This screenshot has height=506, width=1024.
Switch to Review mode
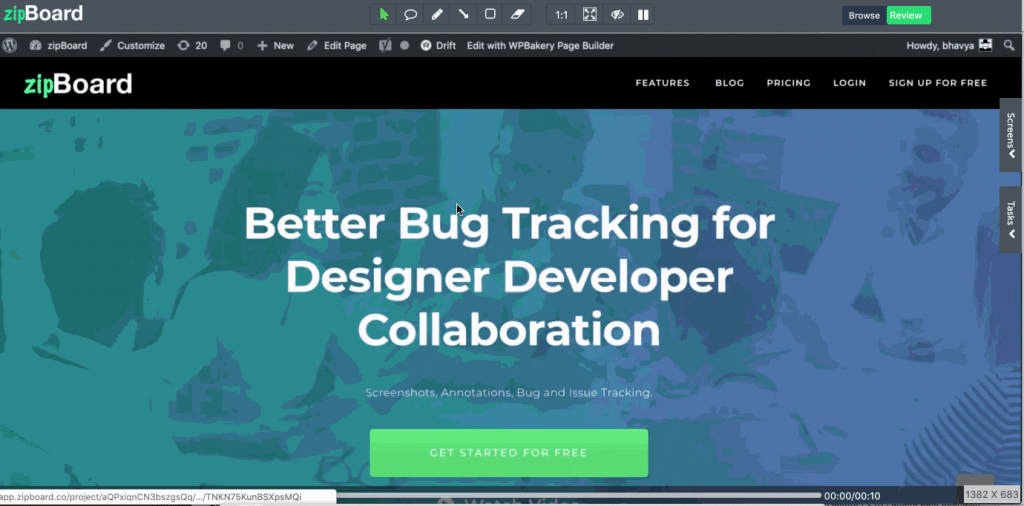pos(908,16)
